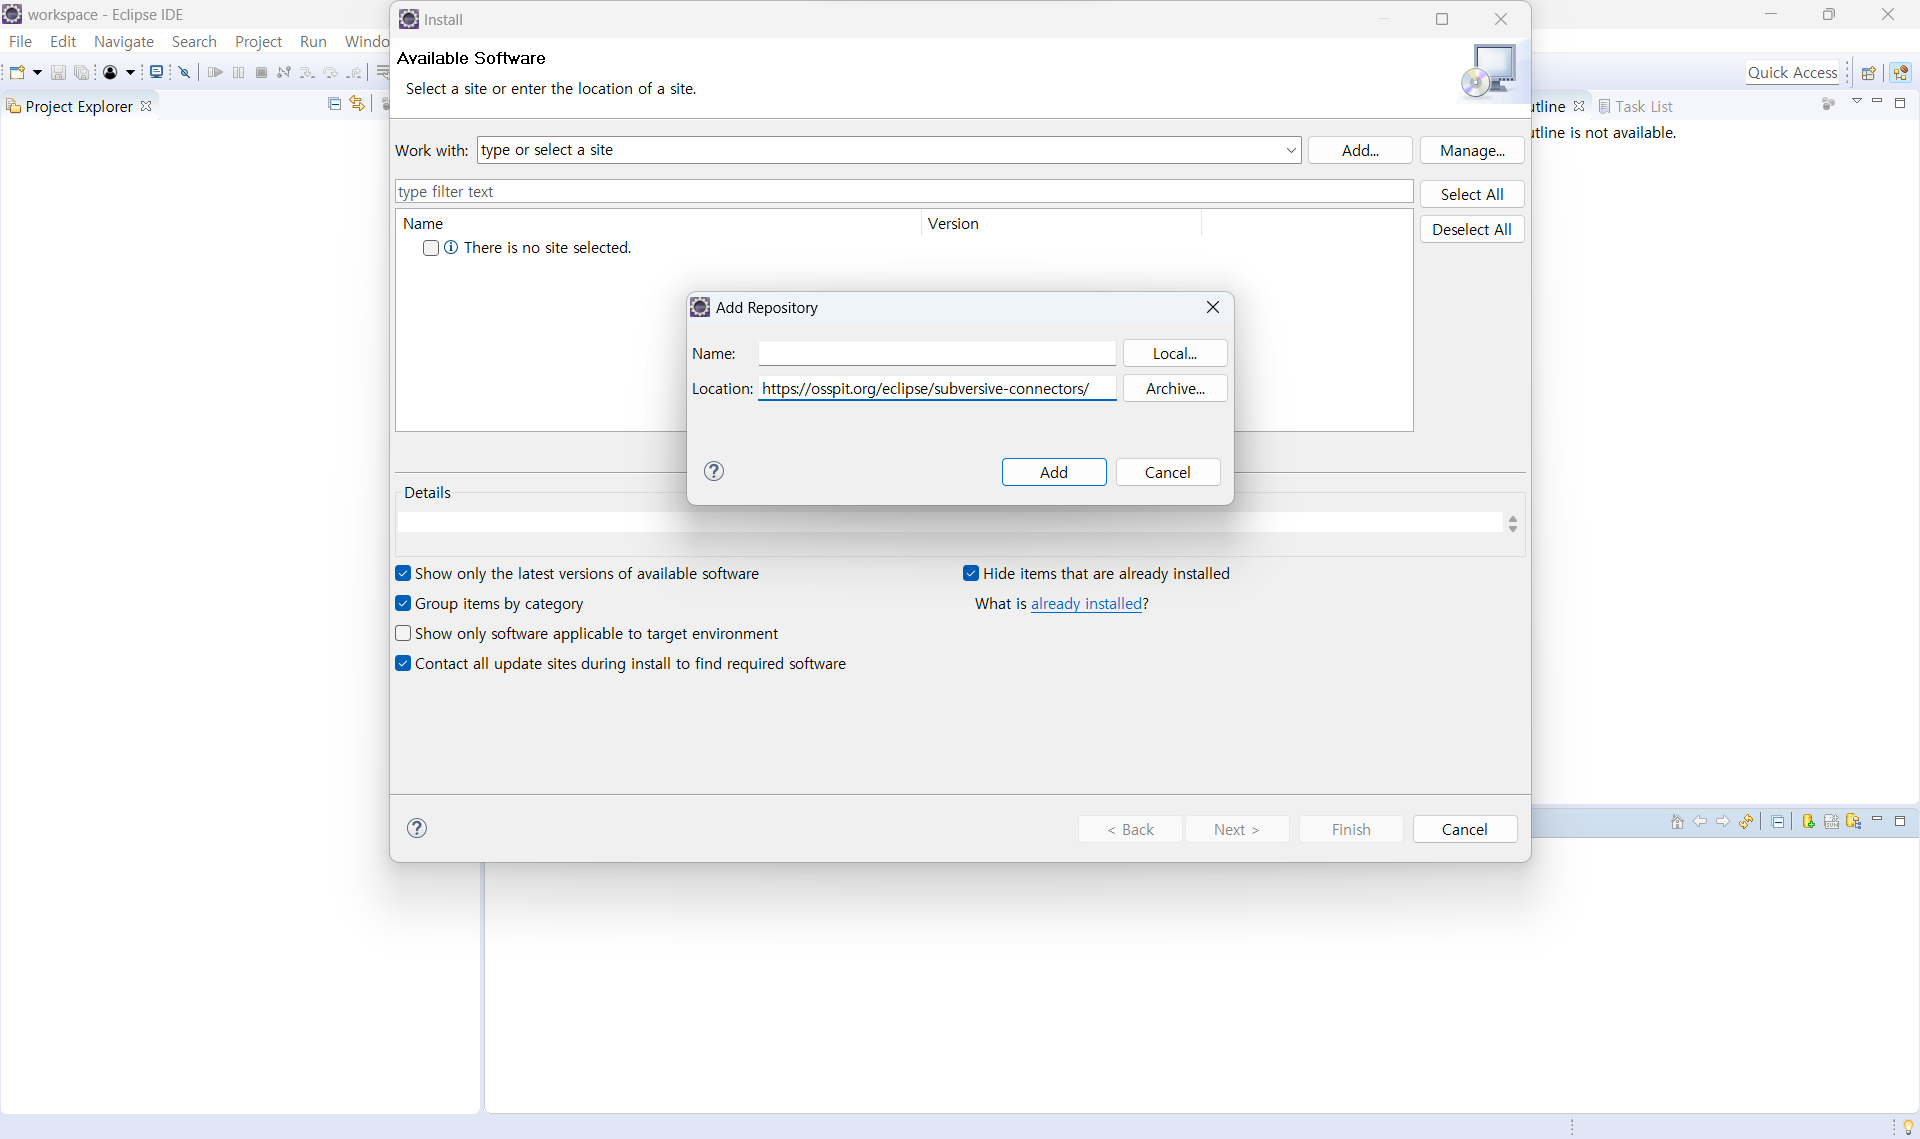Open the Outline view menu triangle

coord(1857,102)
